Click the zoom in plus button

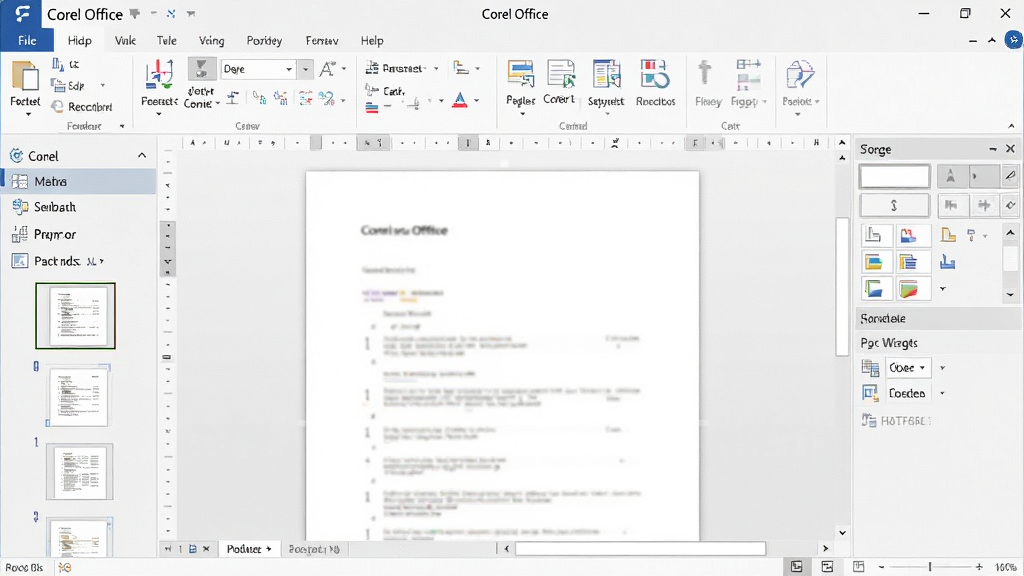pyautogui.click(x=979, y=567)
